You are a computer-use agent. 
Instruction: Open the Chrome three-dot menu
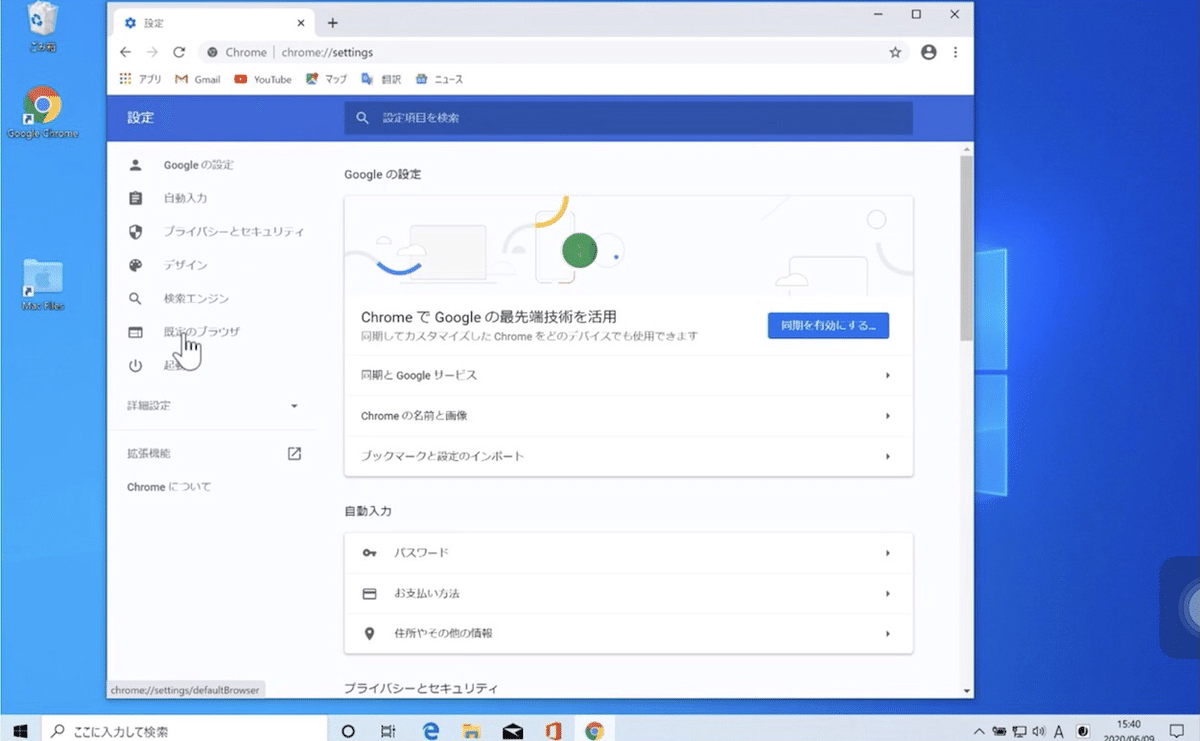click(x=955, y=52)
